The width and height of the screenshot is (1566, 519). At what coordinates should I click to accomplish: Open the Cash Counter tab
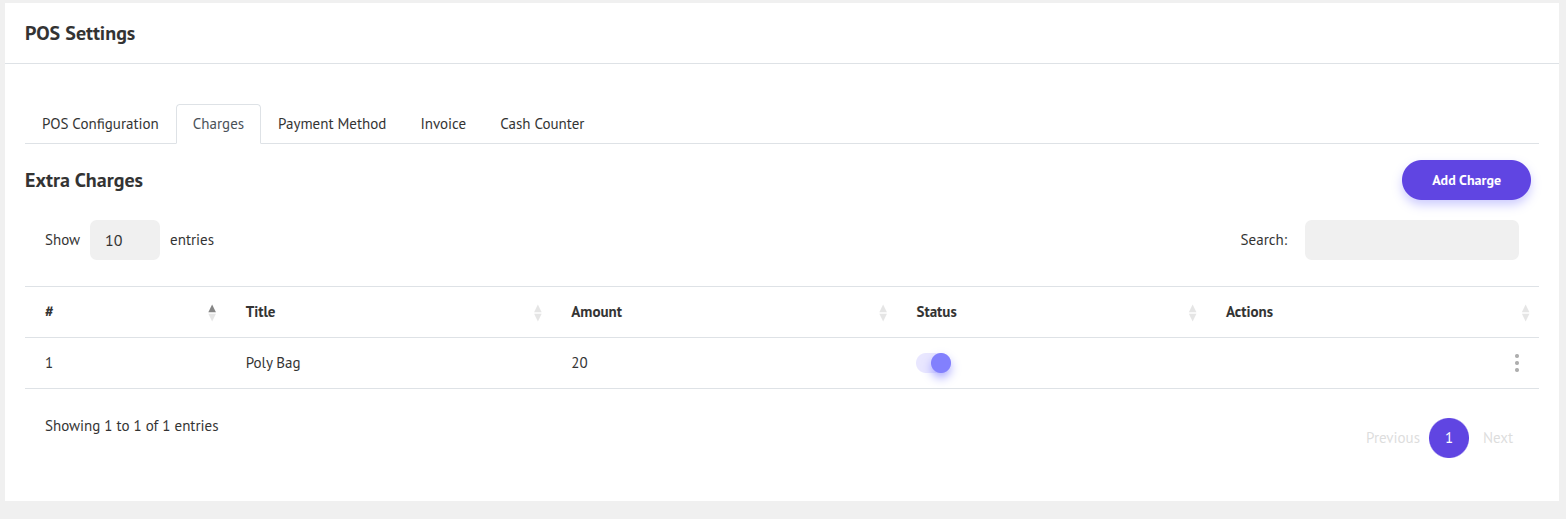tap(542, 124)
